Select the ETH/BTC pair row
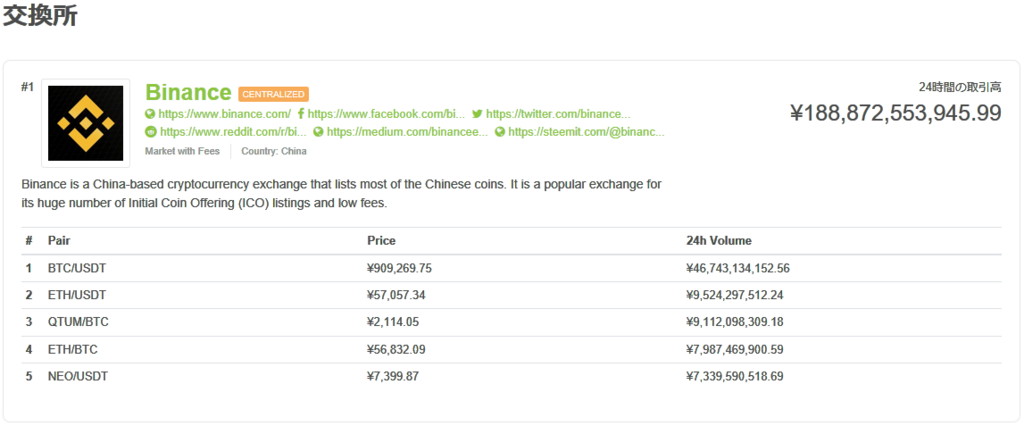The image size is (1024, 426). click(511, 350)
